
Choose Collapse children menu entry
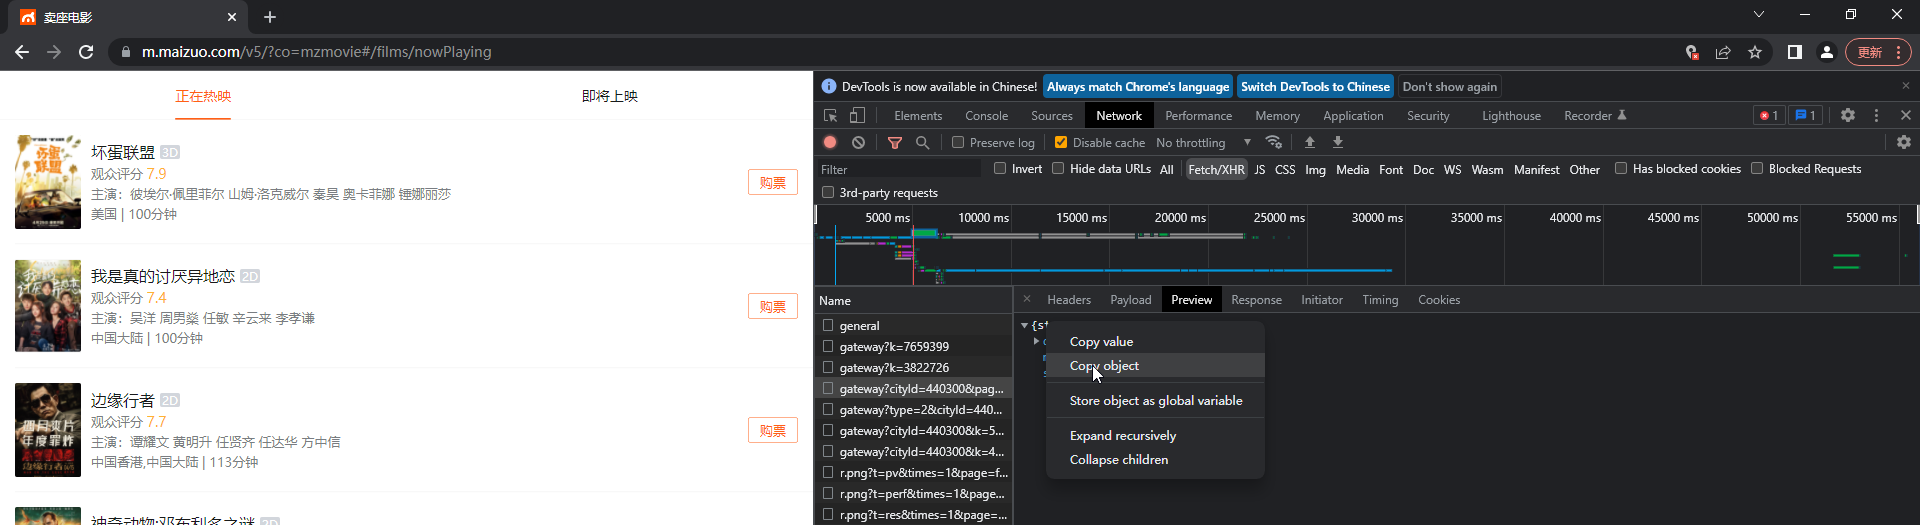pyautogui.click(x=1155, y=460)
